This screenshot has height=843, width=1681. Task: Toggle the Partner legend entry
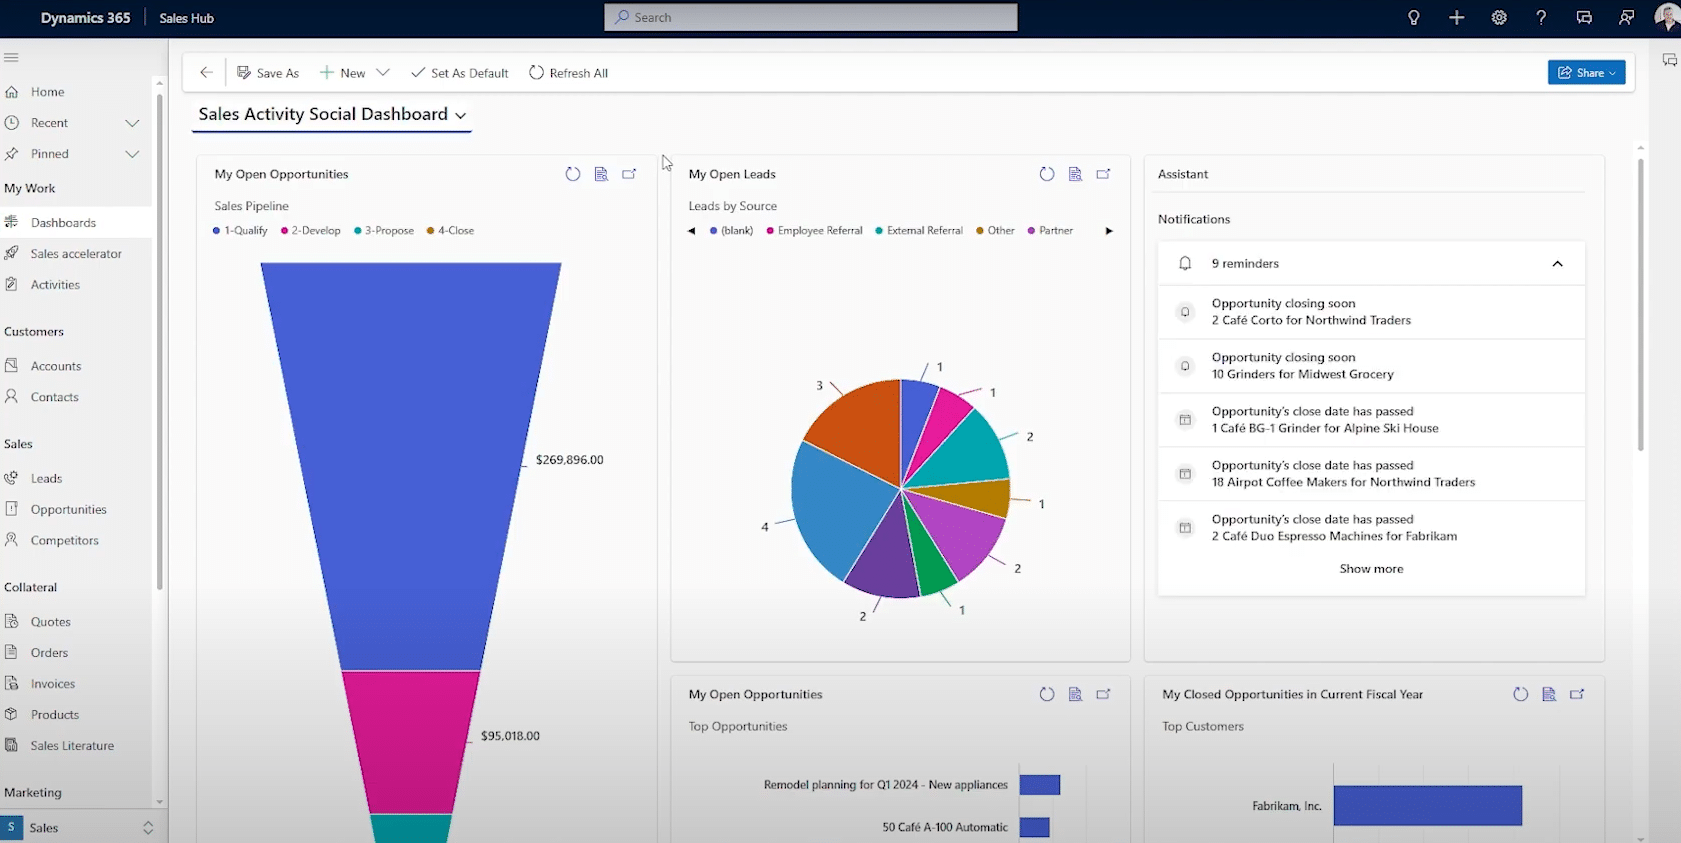1050,231
